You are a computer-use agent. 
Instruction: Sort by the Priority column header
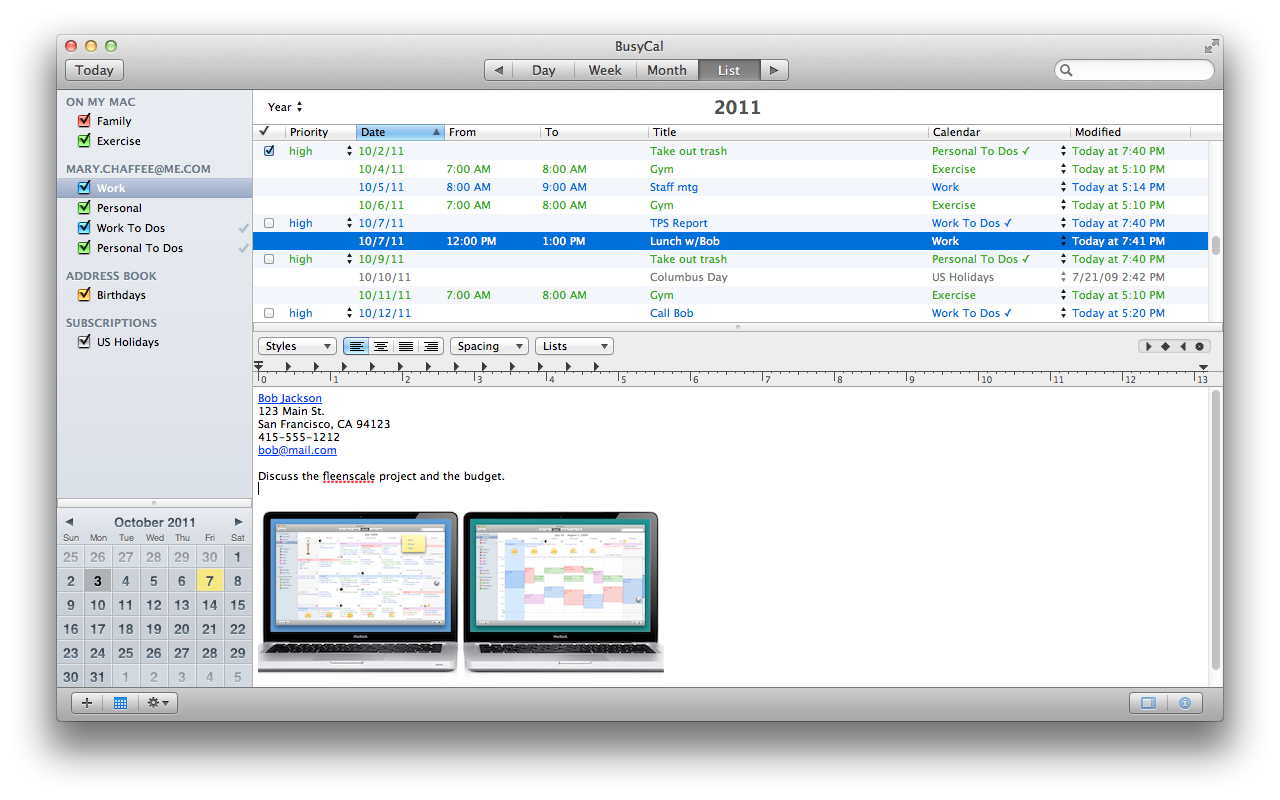(x=320, y=131)
